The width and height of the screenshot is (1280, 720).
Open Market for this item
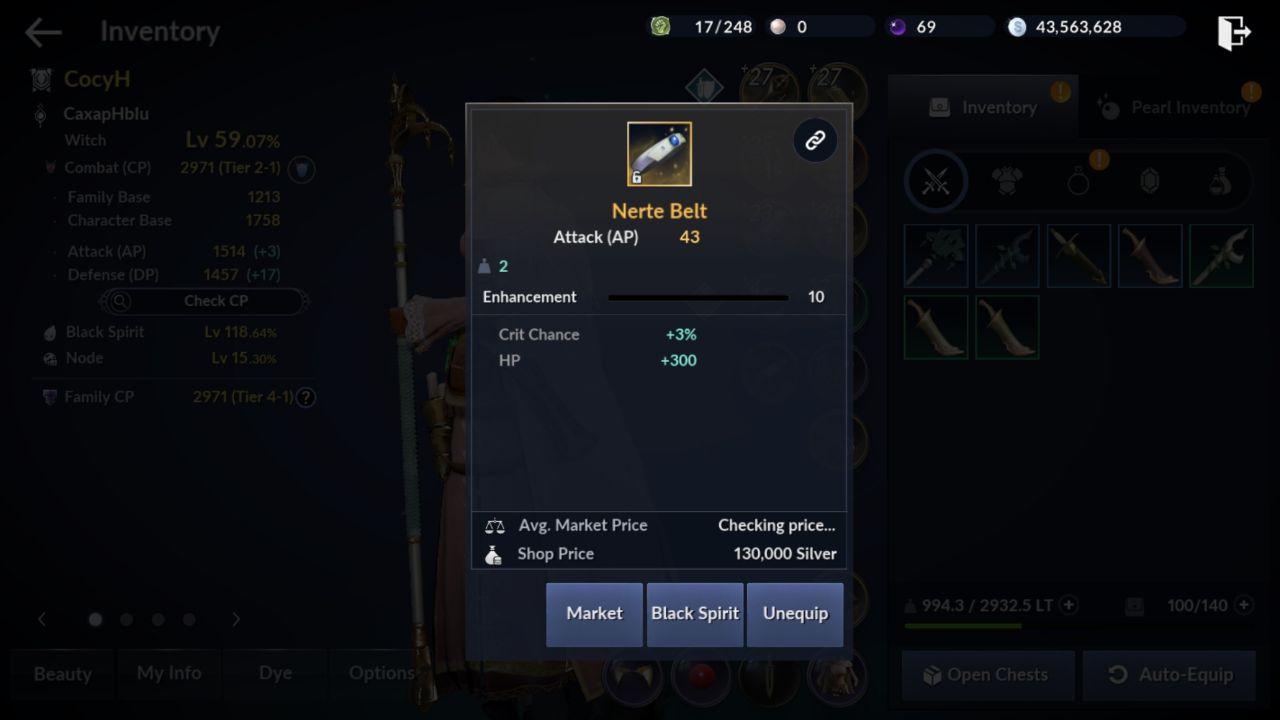pos(594,614)
